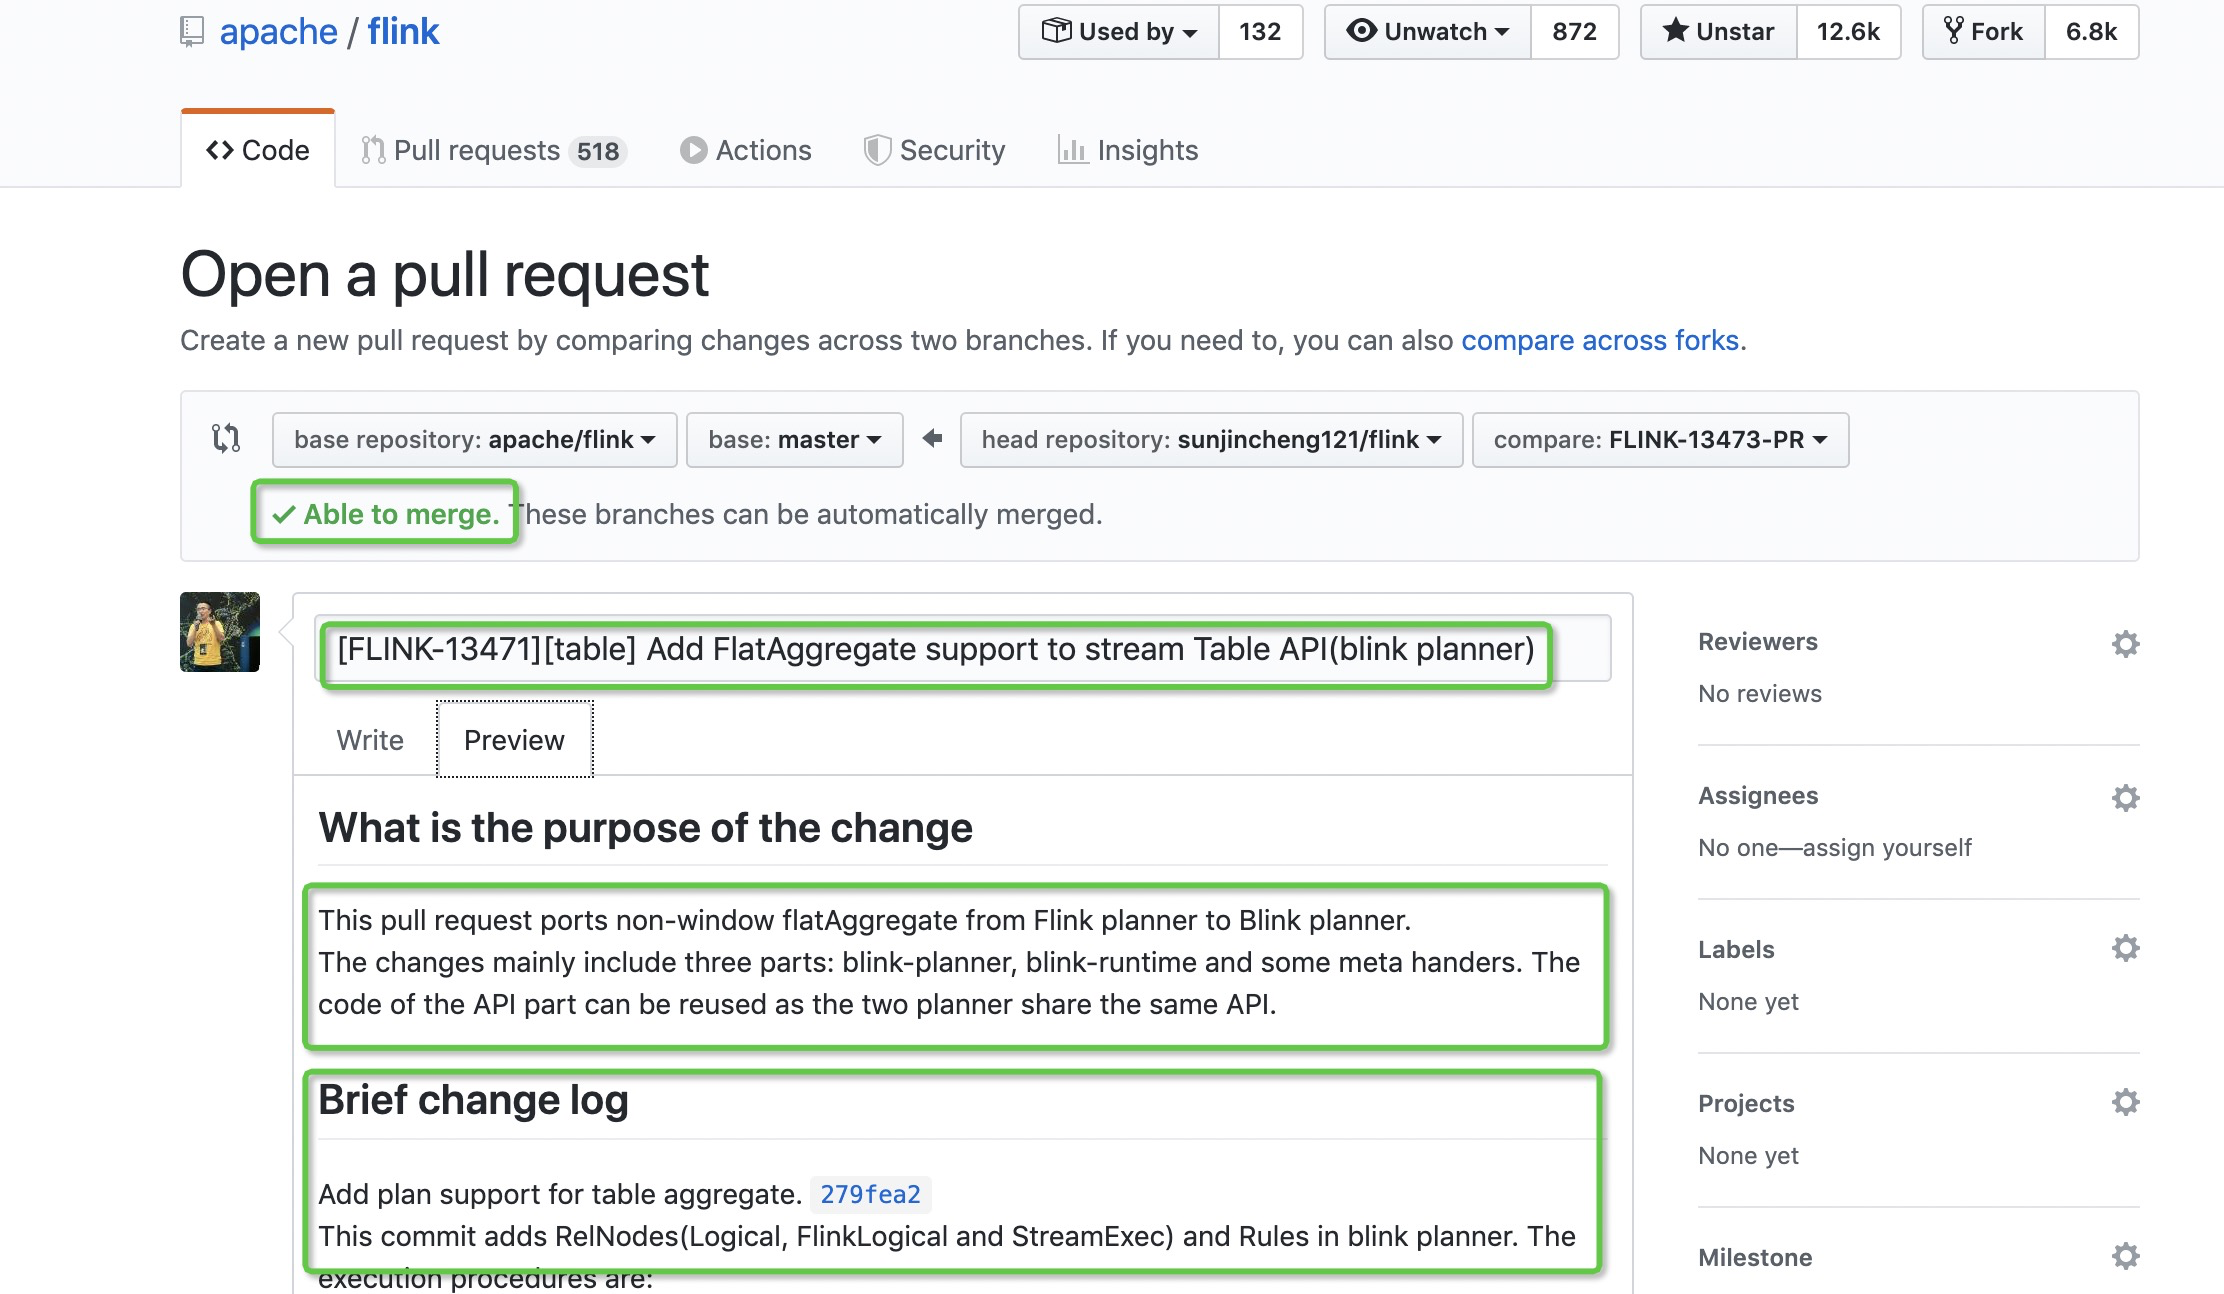Click the What is the purpose heading

(x=645, y=828)
